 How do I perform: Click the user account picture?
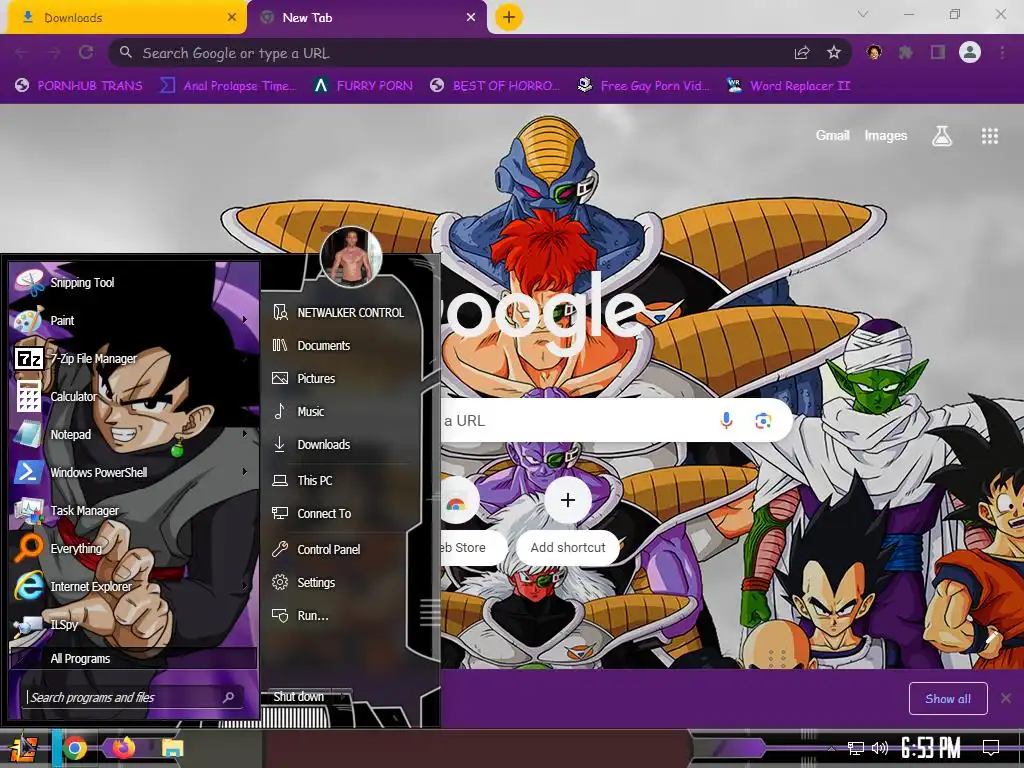351,257
